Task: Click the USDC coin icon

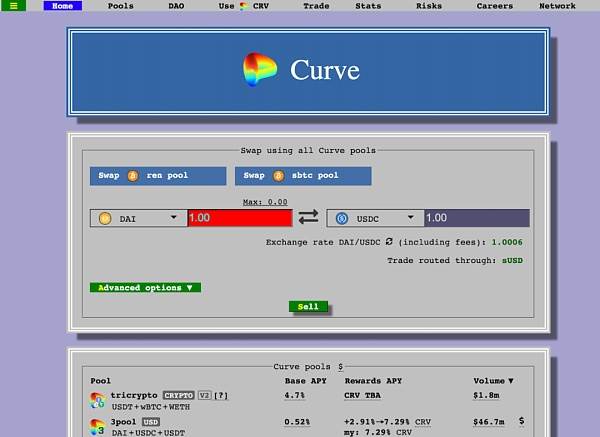Action: 342,218
